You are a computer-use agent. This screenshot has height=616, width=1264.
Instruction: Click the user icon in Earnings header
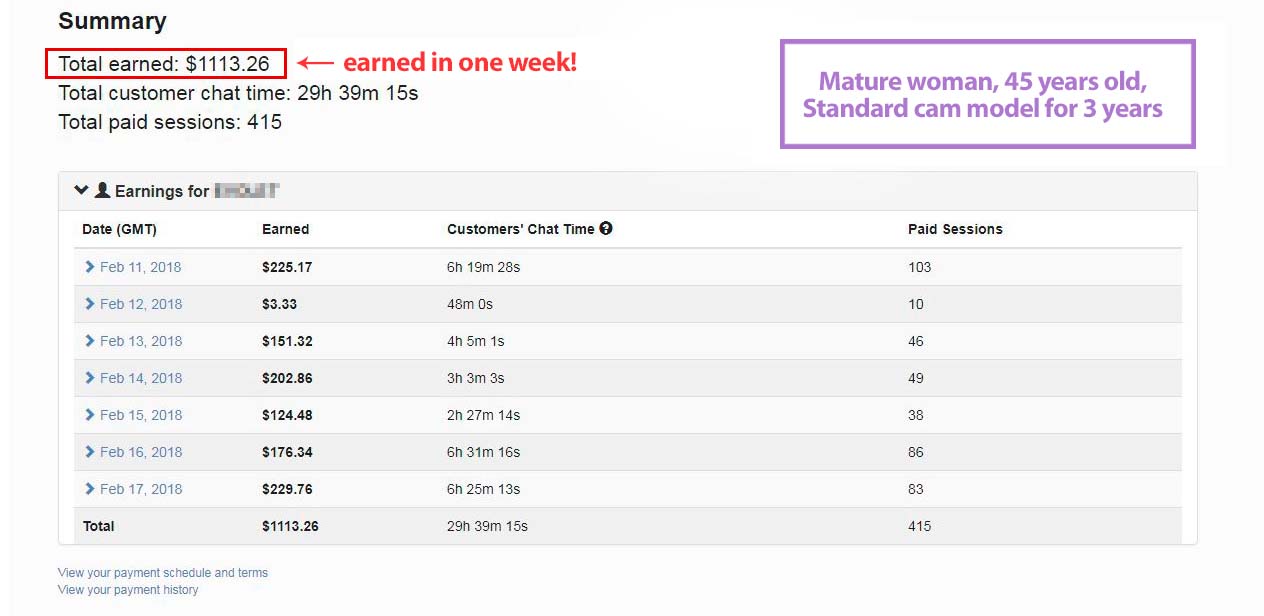pyautogui.click(x=102, y=190)
